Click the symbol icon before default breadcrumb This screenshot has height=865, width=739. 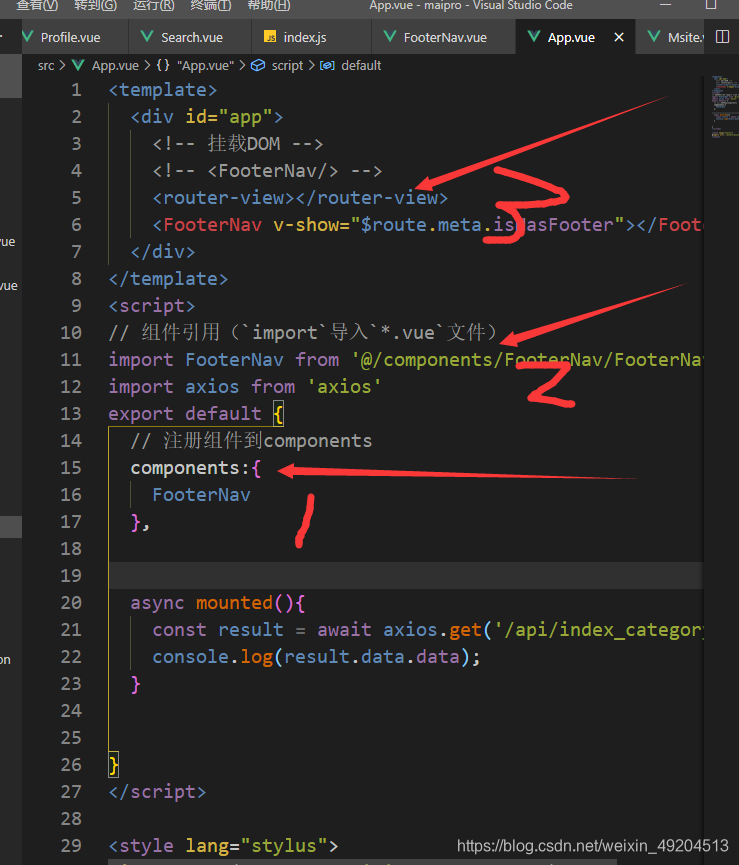pos(327,66)
